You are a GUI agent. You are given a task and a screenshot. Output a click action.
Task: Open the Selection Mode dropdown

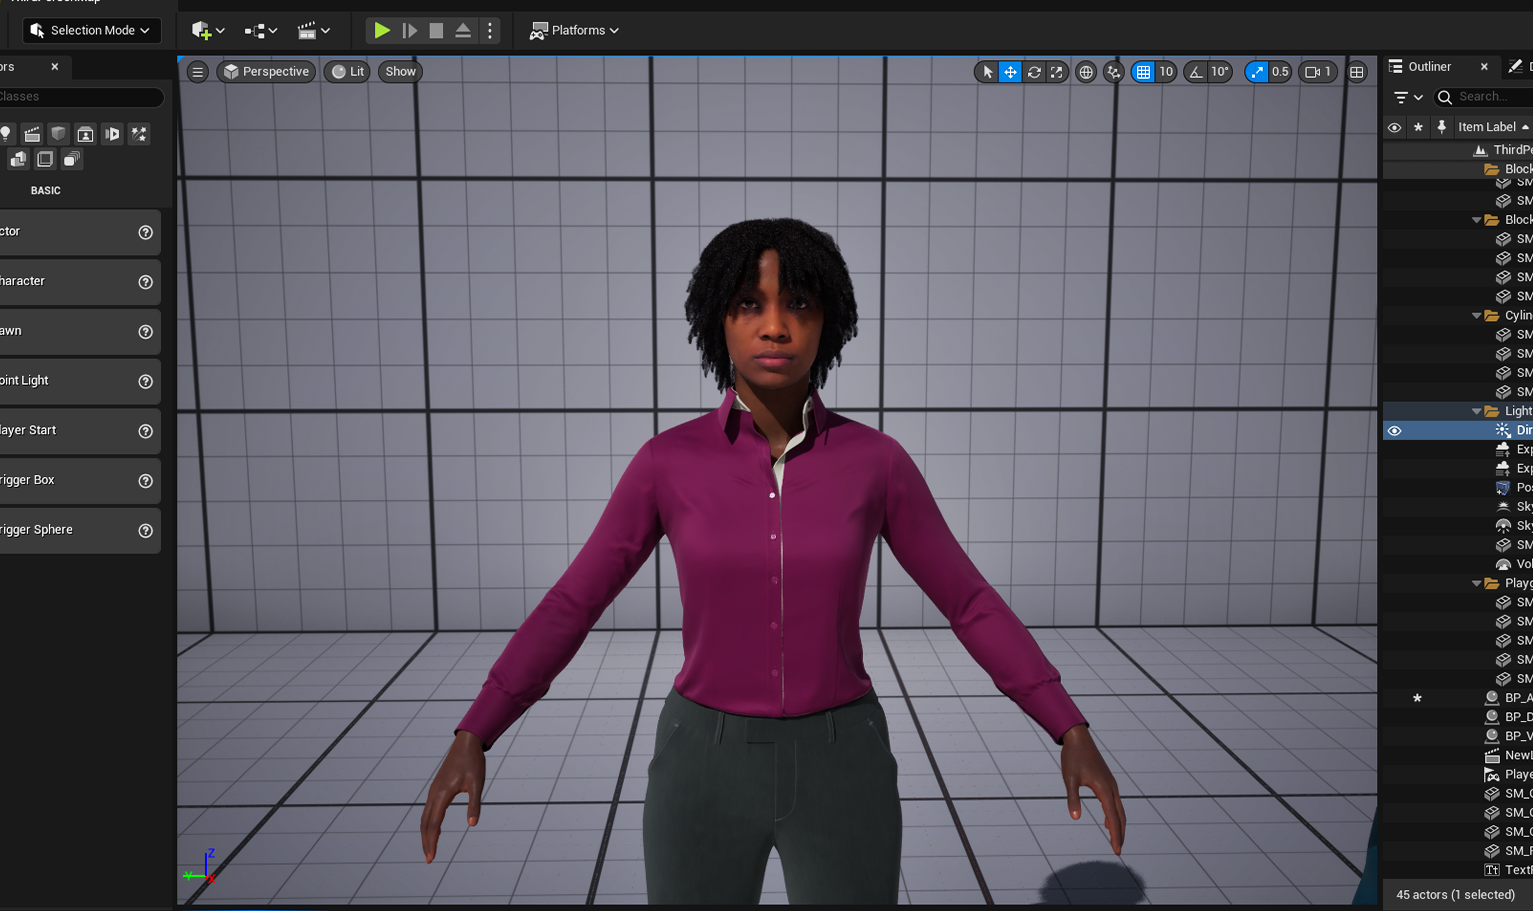point(91,30)
